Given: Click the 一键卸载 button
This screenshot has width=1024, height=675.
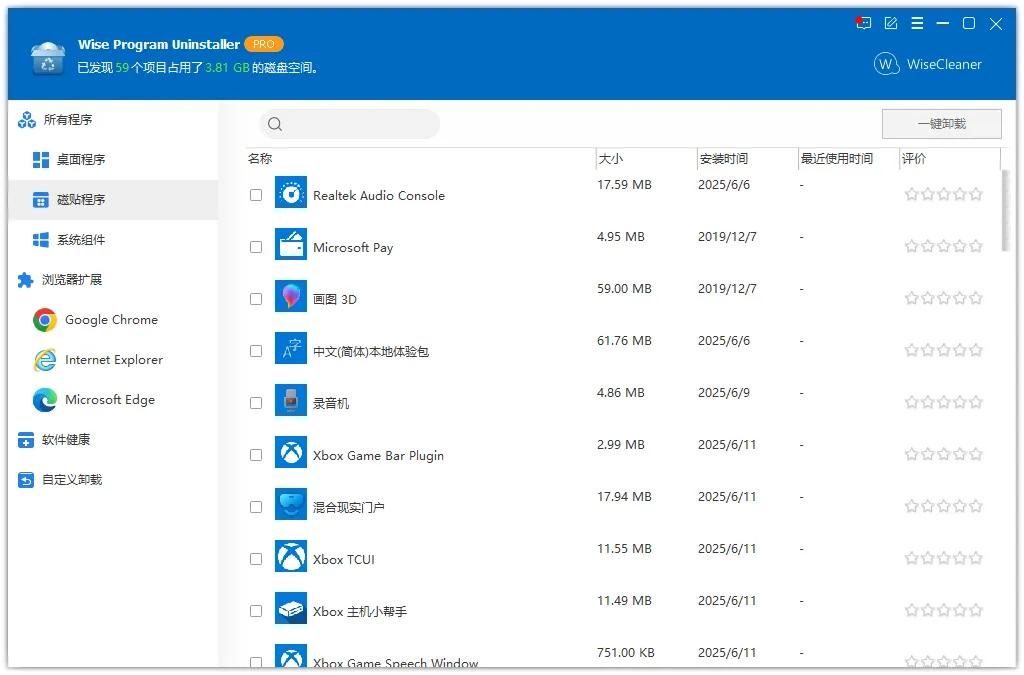Looking at the screenshot, I should (x=941, y=124).
